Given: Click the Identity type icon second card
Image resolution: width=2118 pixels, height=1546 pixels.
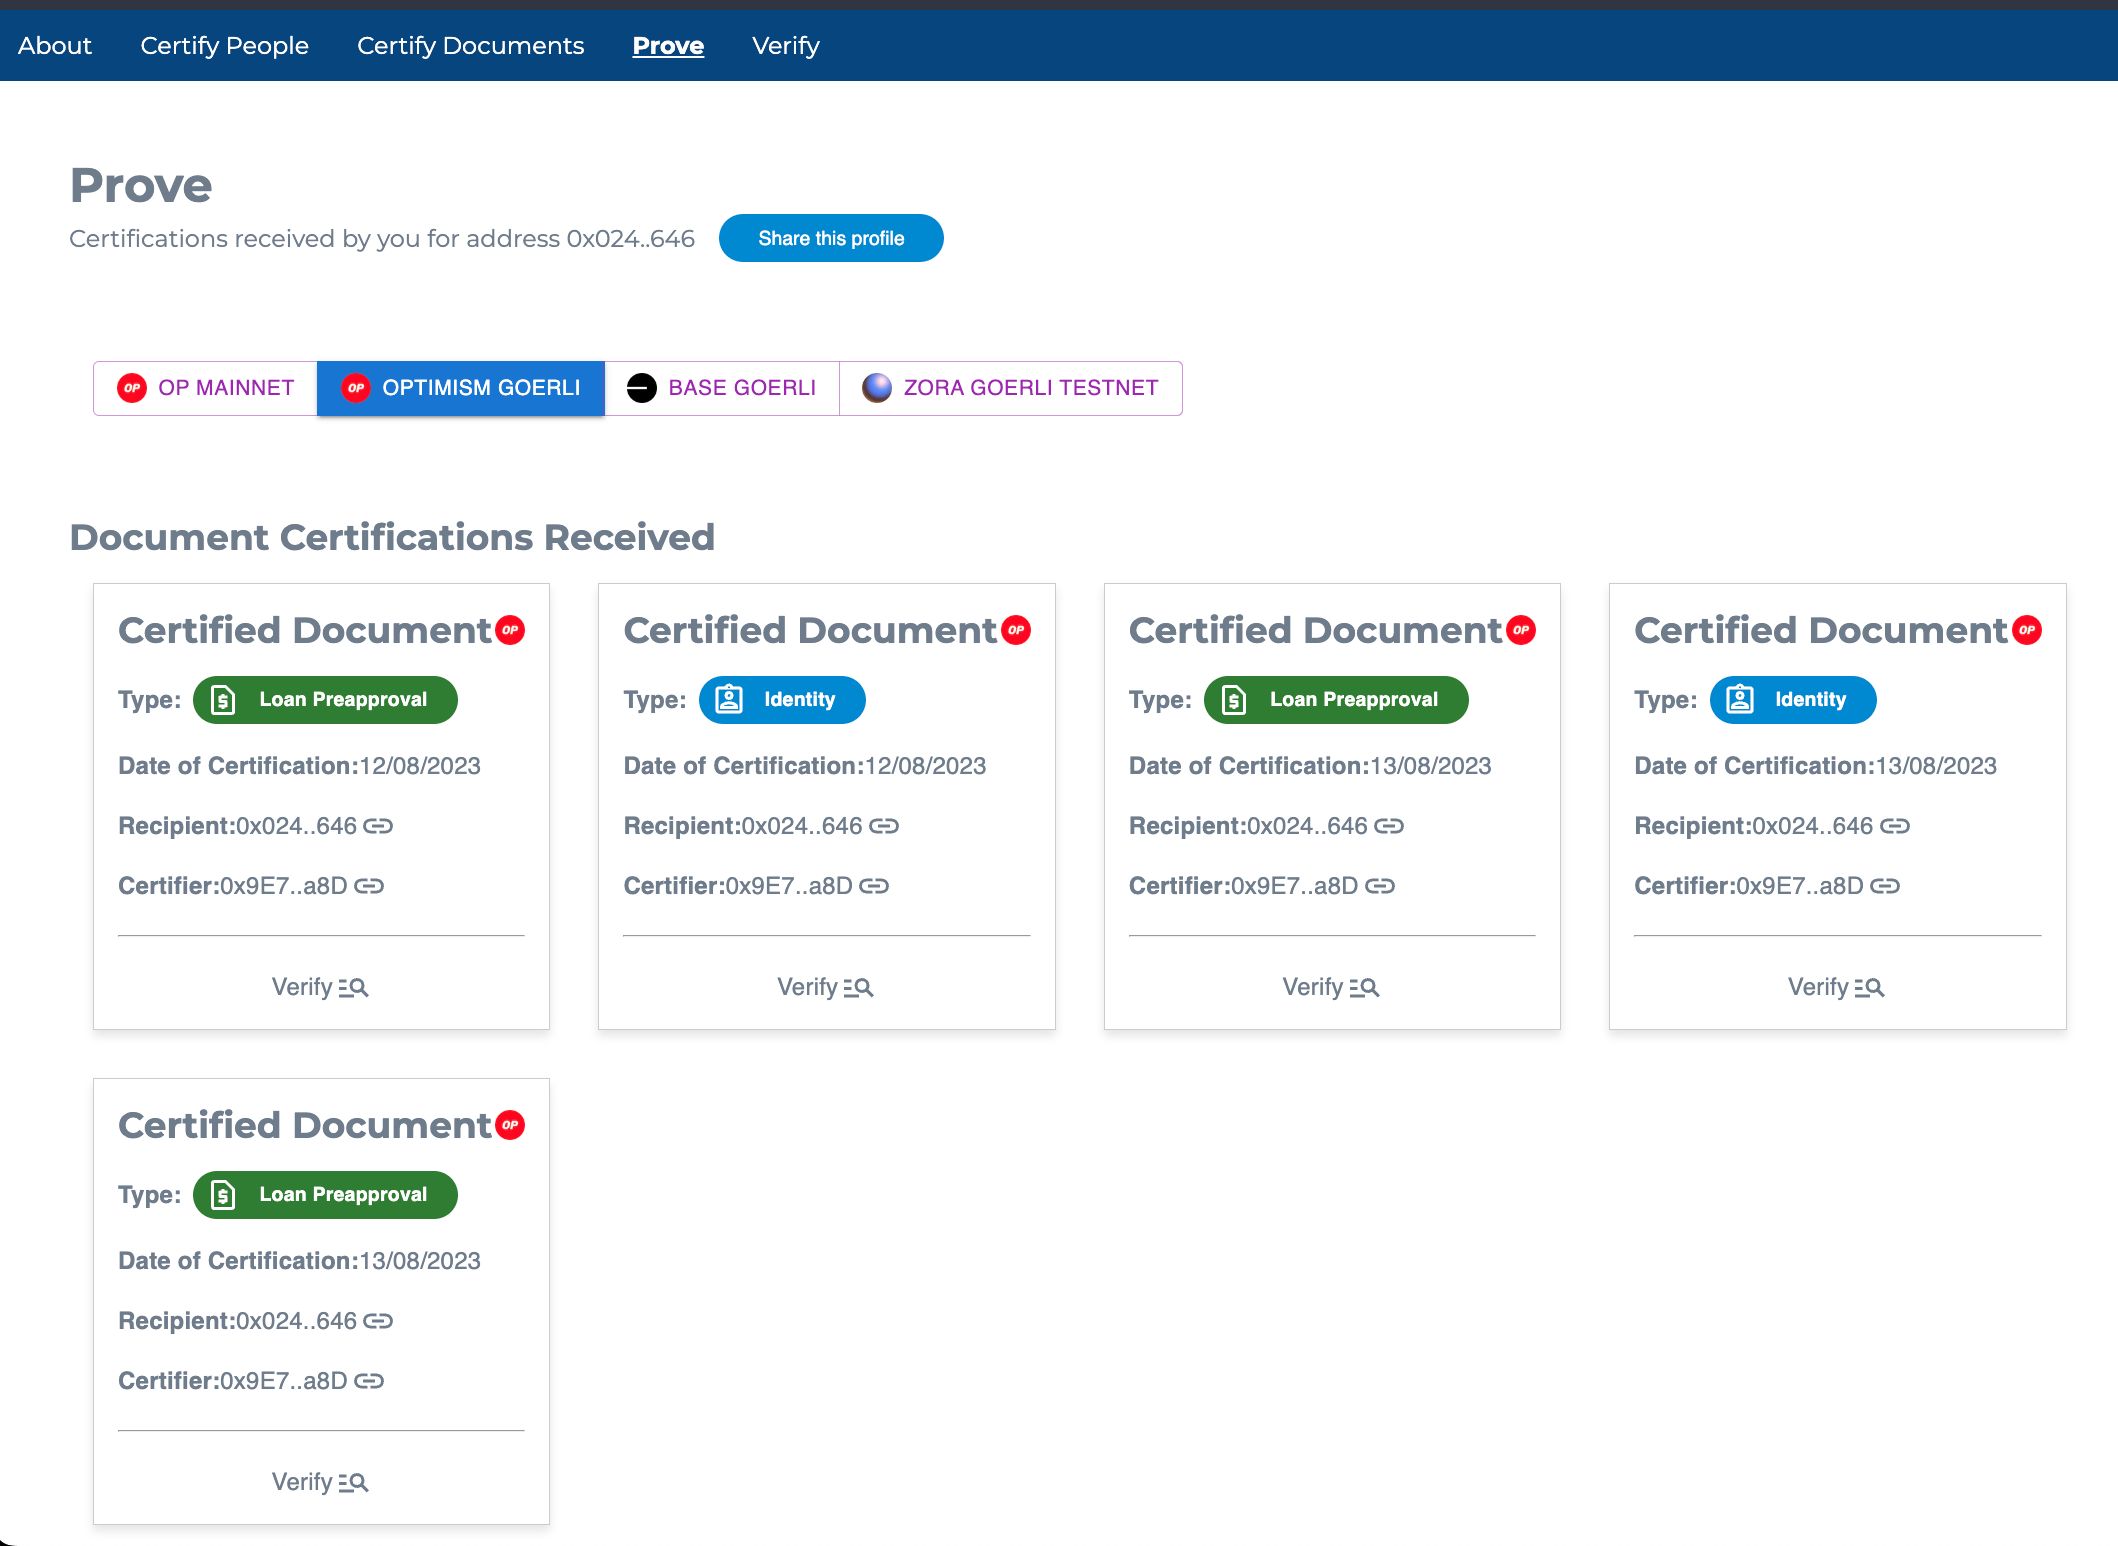Looking at the screenshot, I should tap(730, 701).
